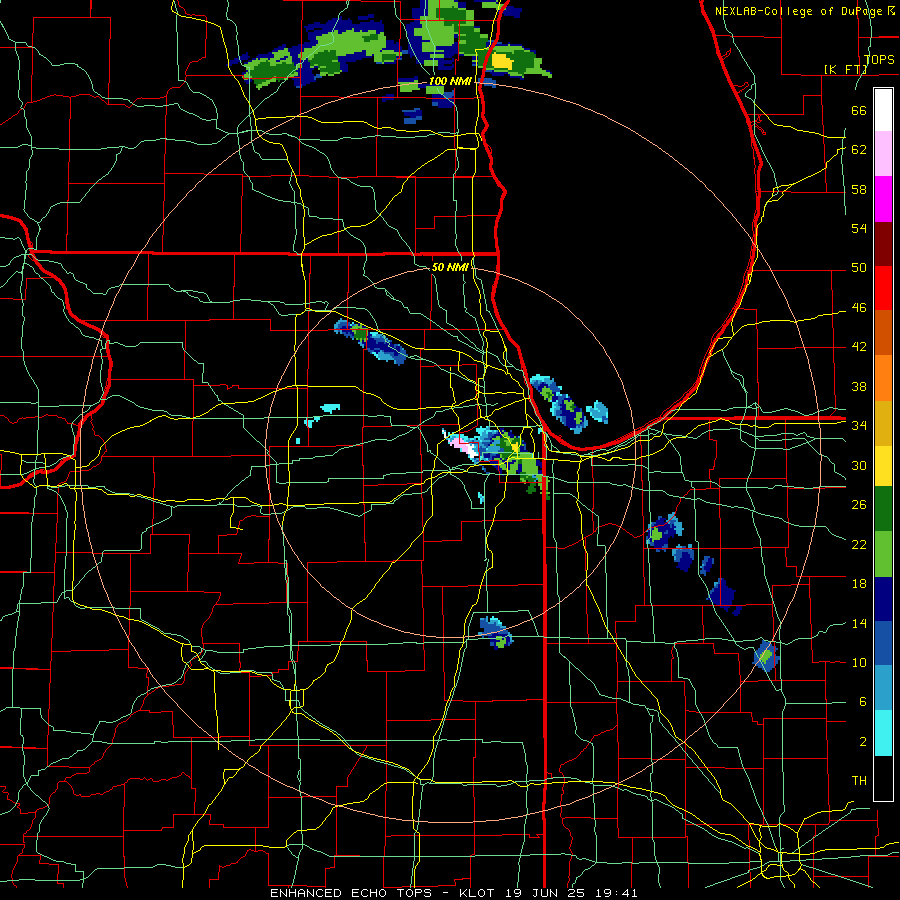The image size is (900, 900).
Task: Click the navy blue legend swatch
Action: 883,599
